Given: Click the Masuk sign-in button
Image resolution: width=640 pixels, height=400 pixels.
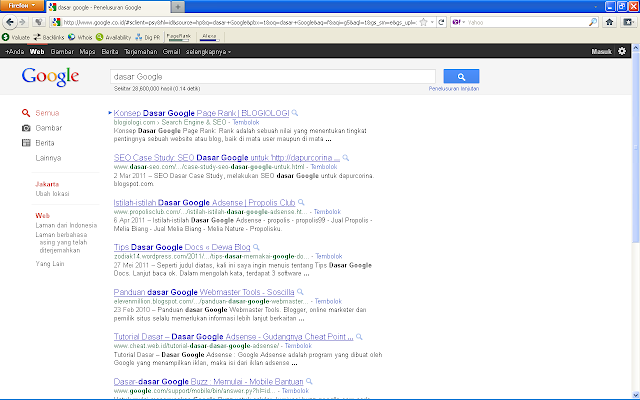Looking at the screenshot, I should pos(601,51).
